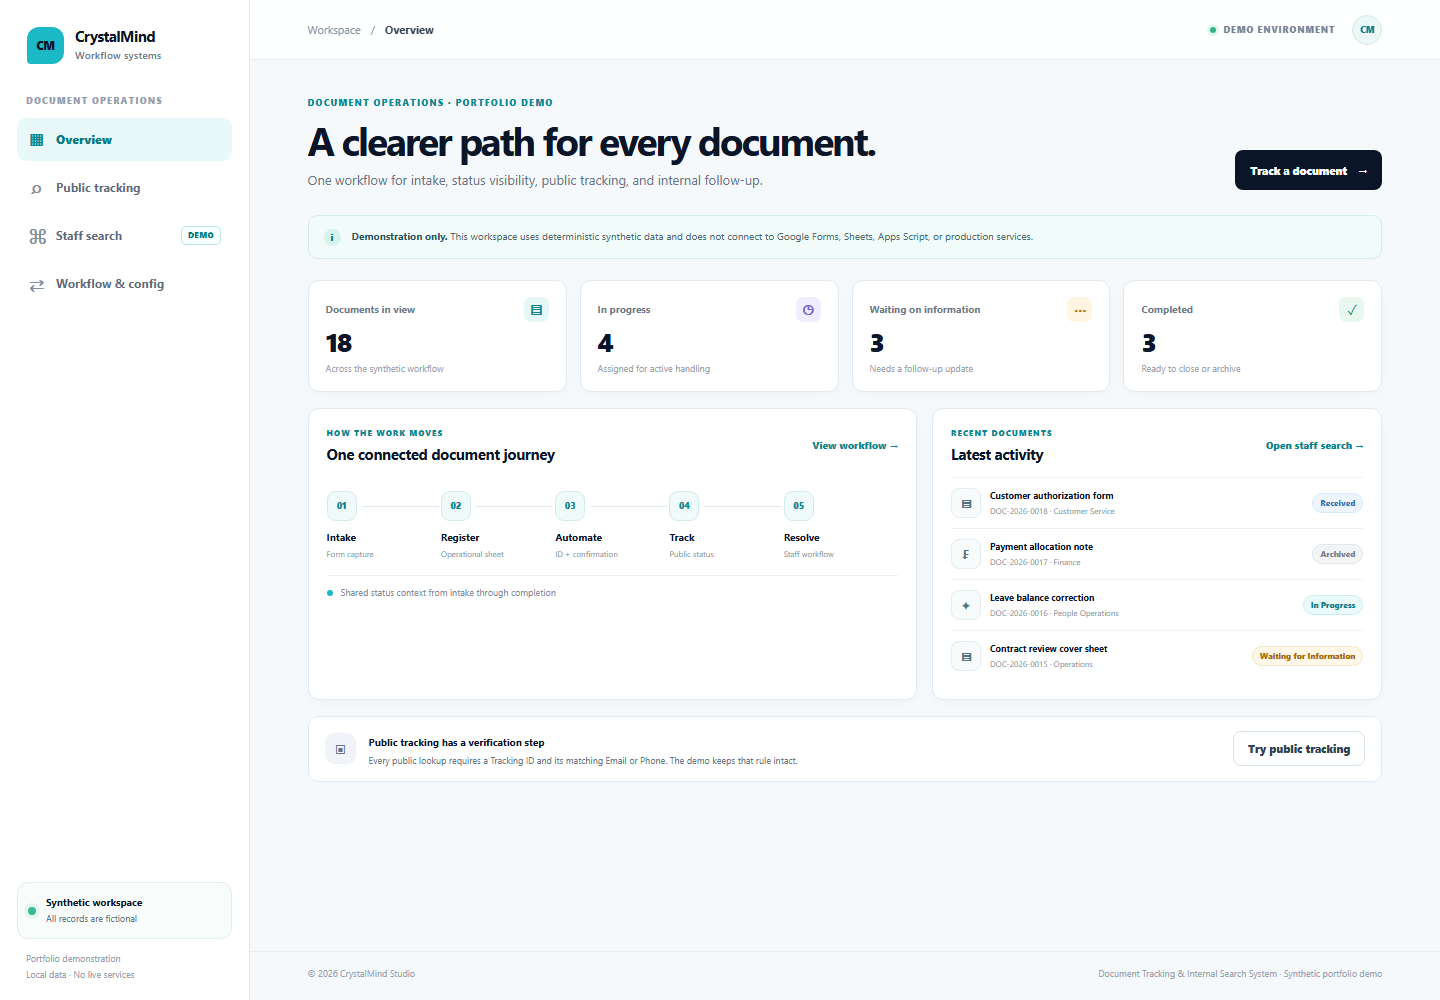Click the Documents in view card icon
Viewport: 1440px width, 1000px height.
537,310
